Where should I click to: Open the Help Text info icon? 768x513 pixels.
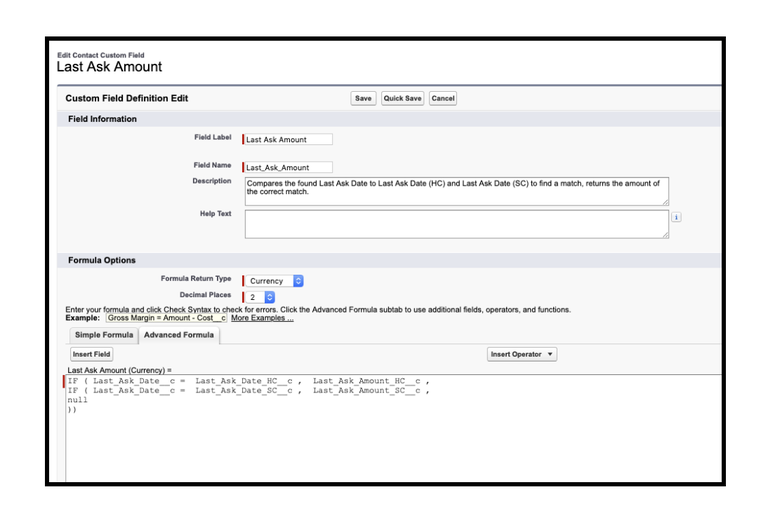676,217
